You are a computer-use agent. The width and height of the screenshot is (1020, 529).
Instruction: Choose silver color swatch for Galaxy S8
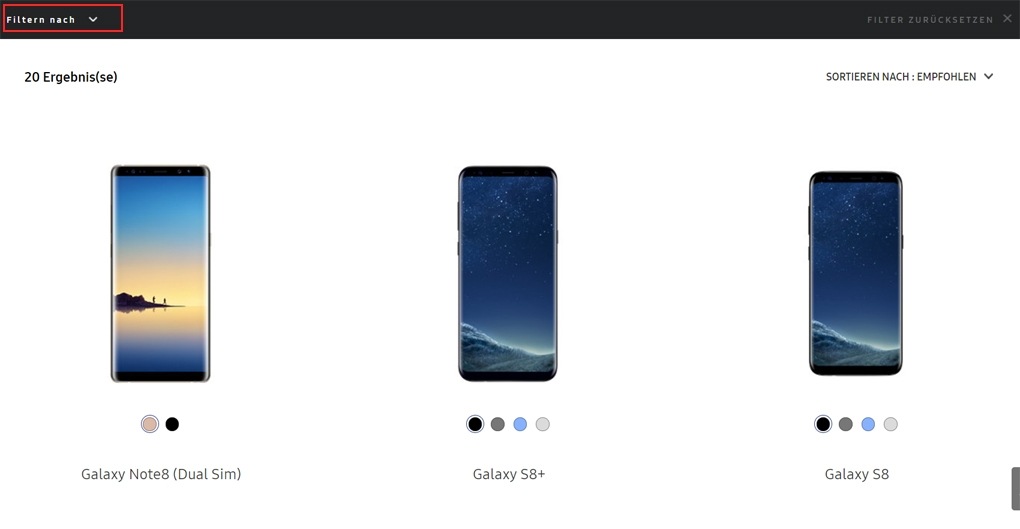pos(891,424)
